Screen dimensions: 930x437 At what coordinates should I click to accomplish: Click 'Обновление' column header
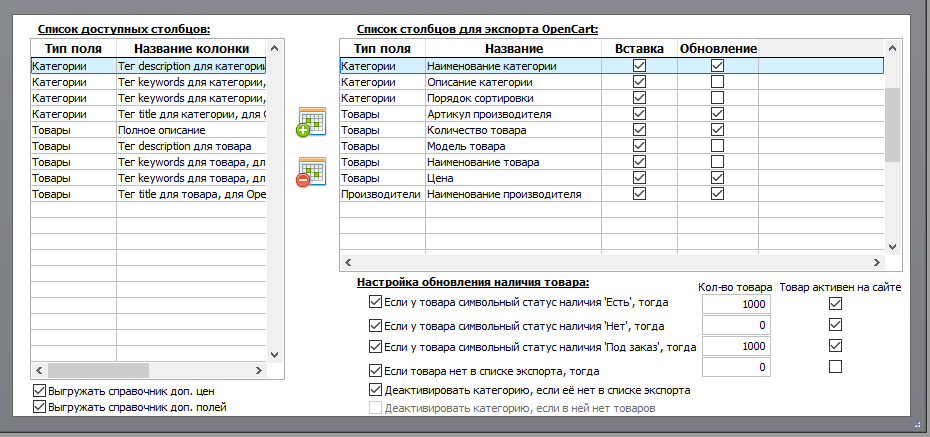(x=718, y=49)
